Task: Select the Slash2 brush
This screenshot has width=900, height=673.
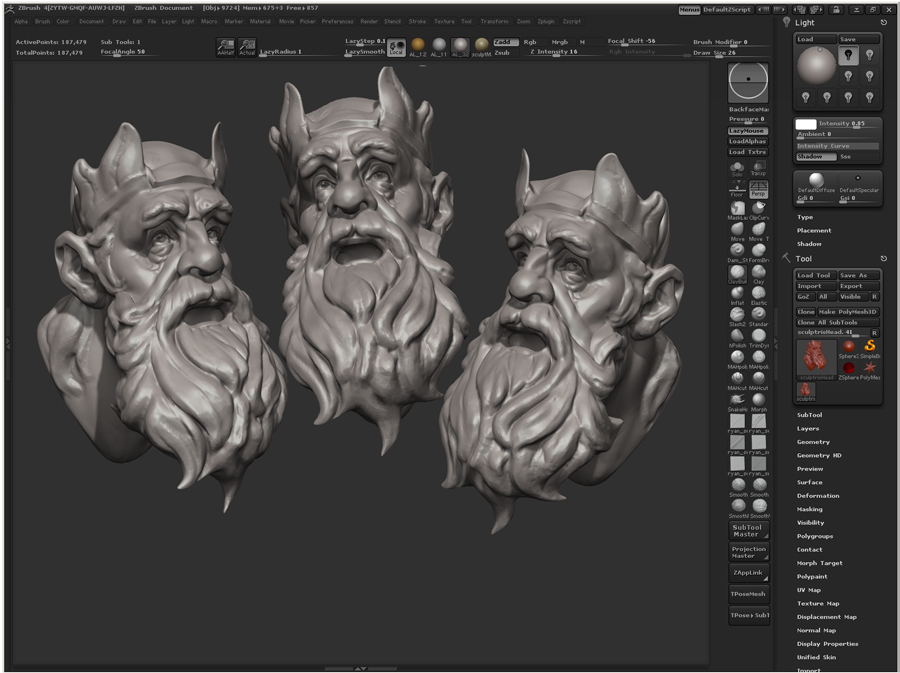Action: pos(737,314)
